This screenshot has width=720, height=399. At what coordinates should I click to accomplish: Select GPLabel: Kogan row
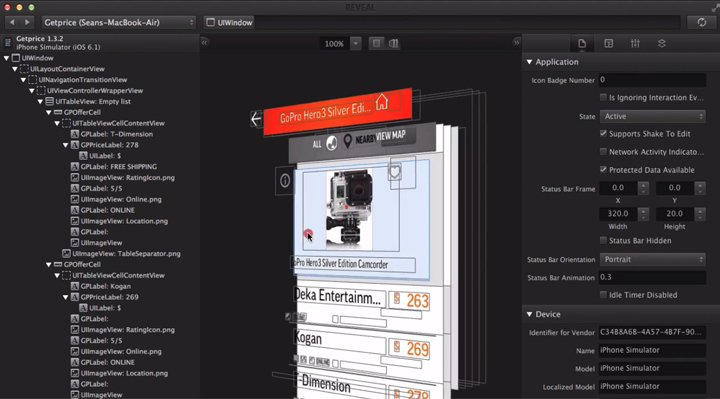(101, 286)
